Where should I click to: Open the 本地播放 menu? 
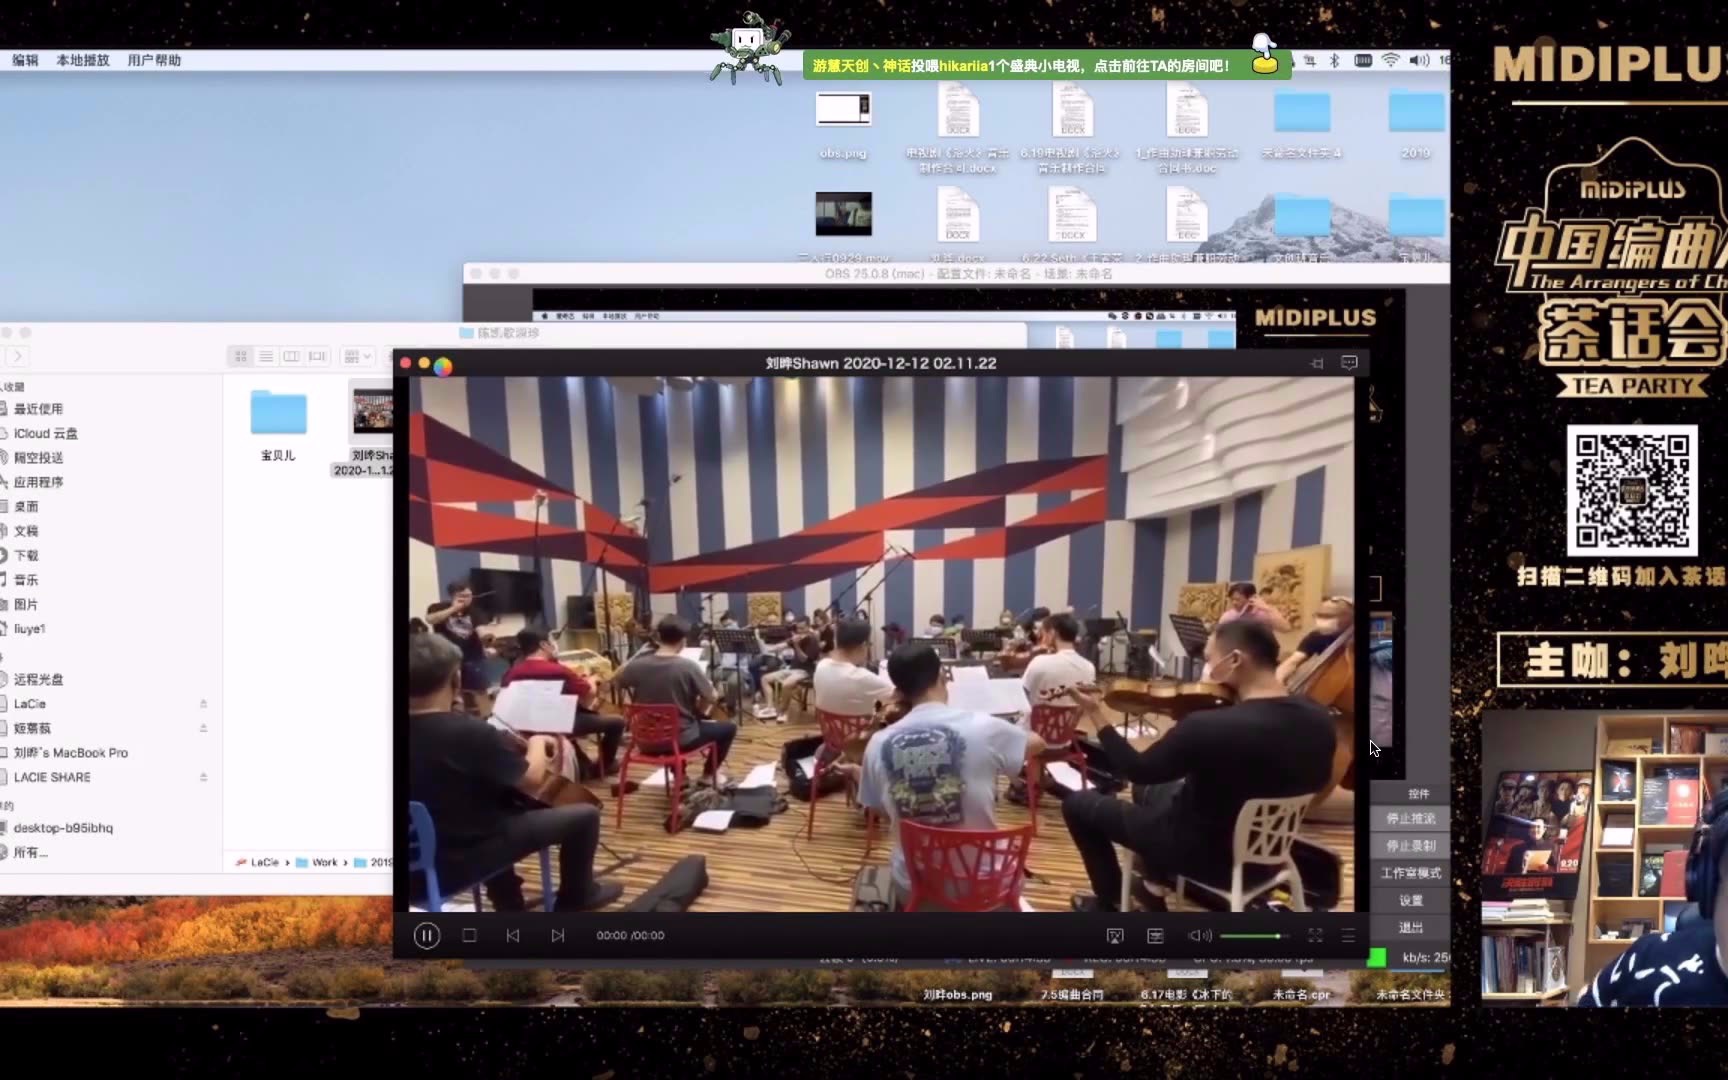click(83, 60)
